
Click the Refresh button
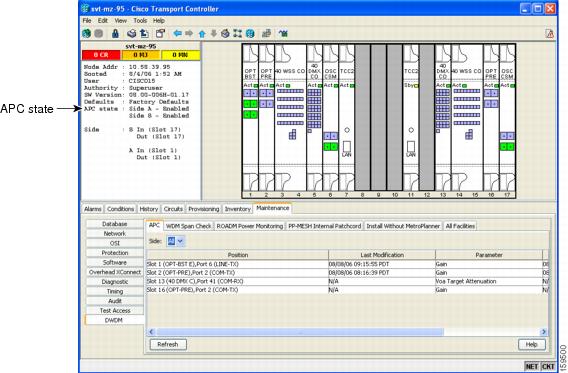(x=168, y=344)
